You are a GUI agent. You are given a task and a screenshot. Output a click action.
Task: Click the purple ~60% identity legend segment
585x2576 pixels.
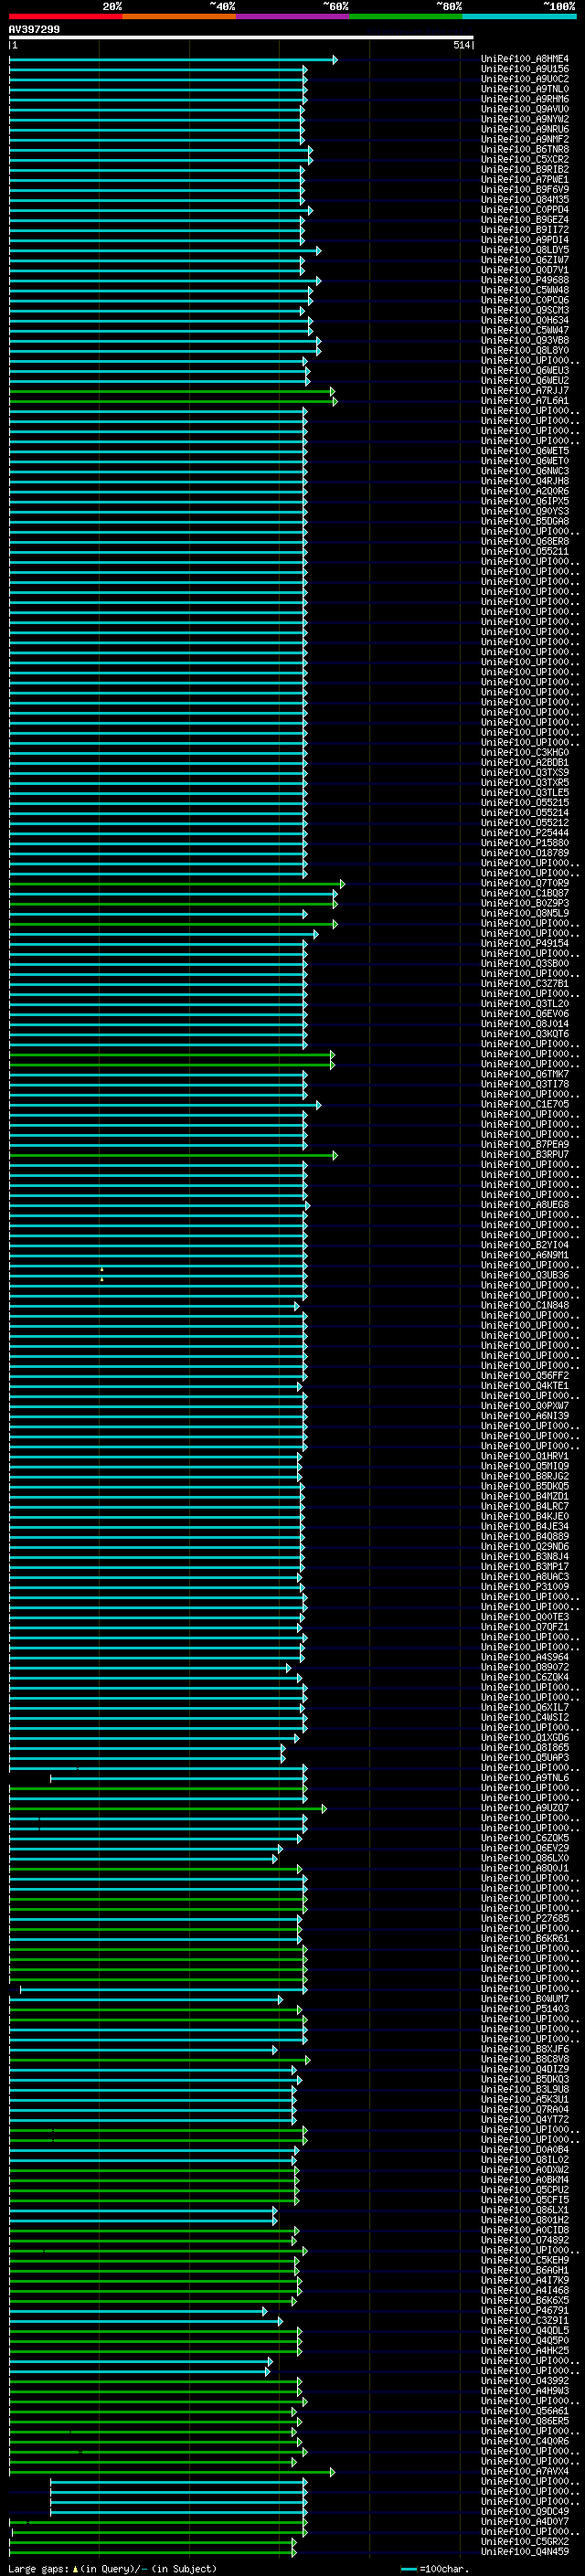tap(293, 16)
